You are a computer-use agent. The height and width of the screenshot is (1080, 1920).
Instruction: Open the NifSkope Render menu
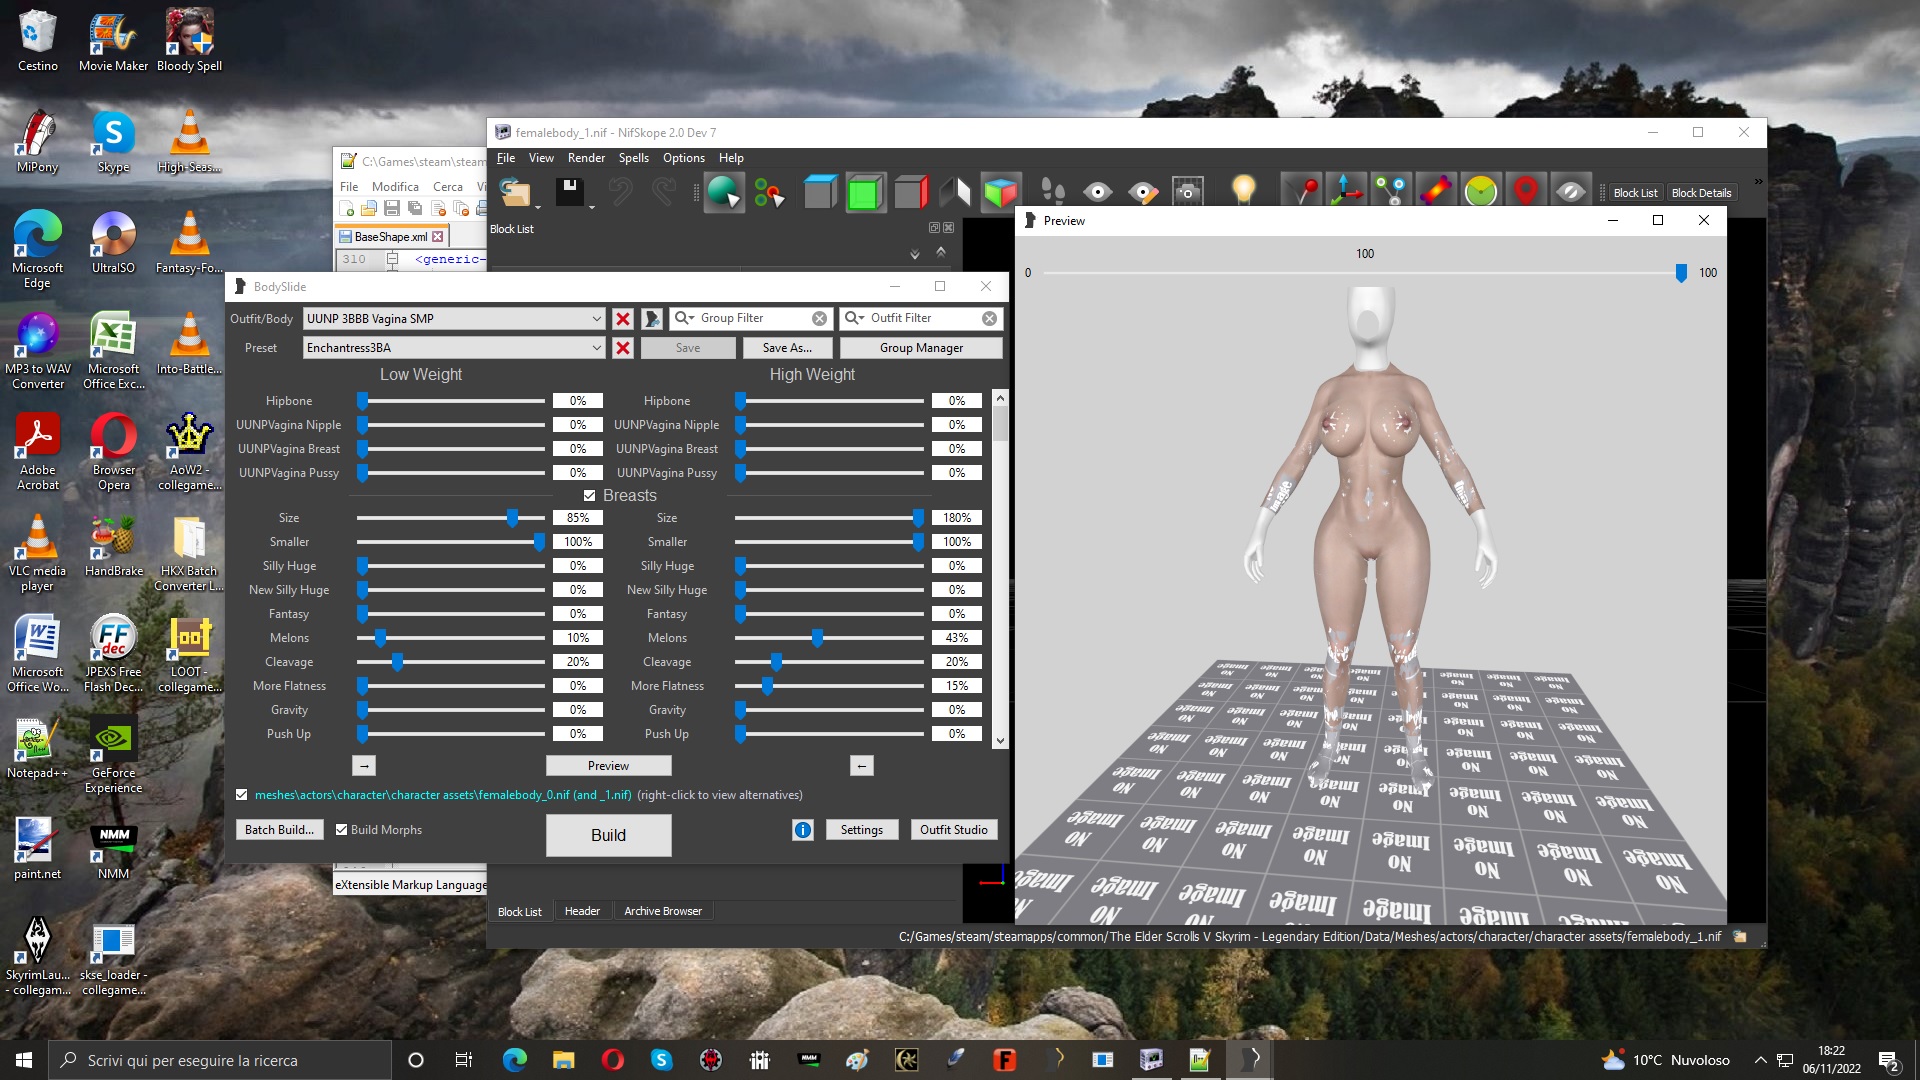click(586, 158)
